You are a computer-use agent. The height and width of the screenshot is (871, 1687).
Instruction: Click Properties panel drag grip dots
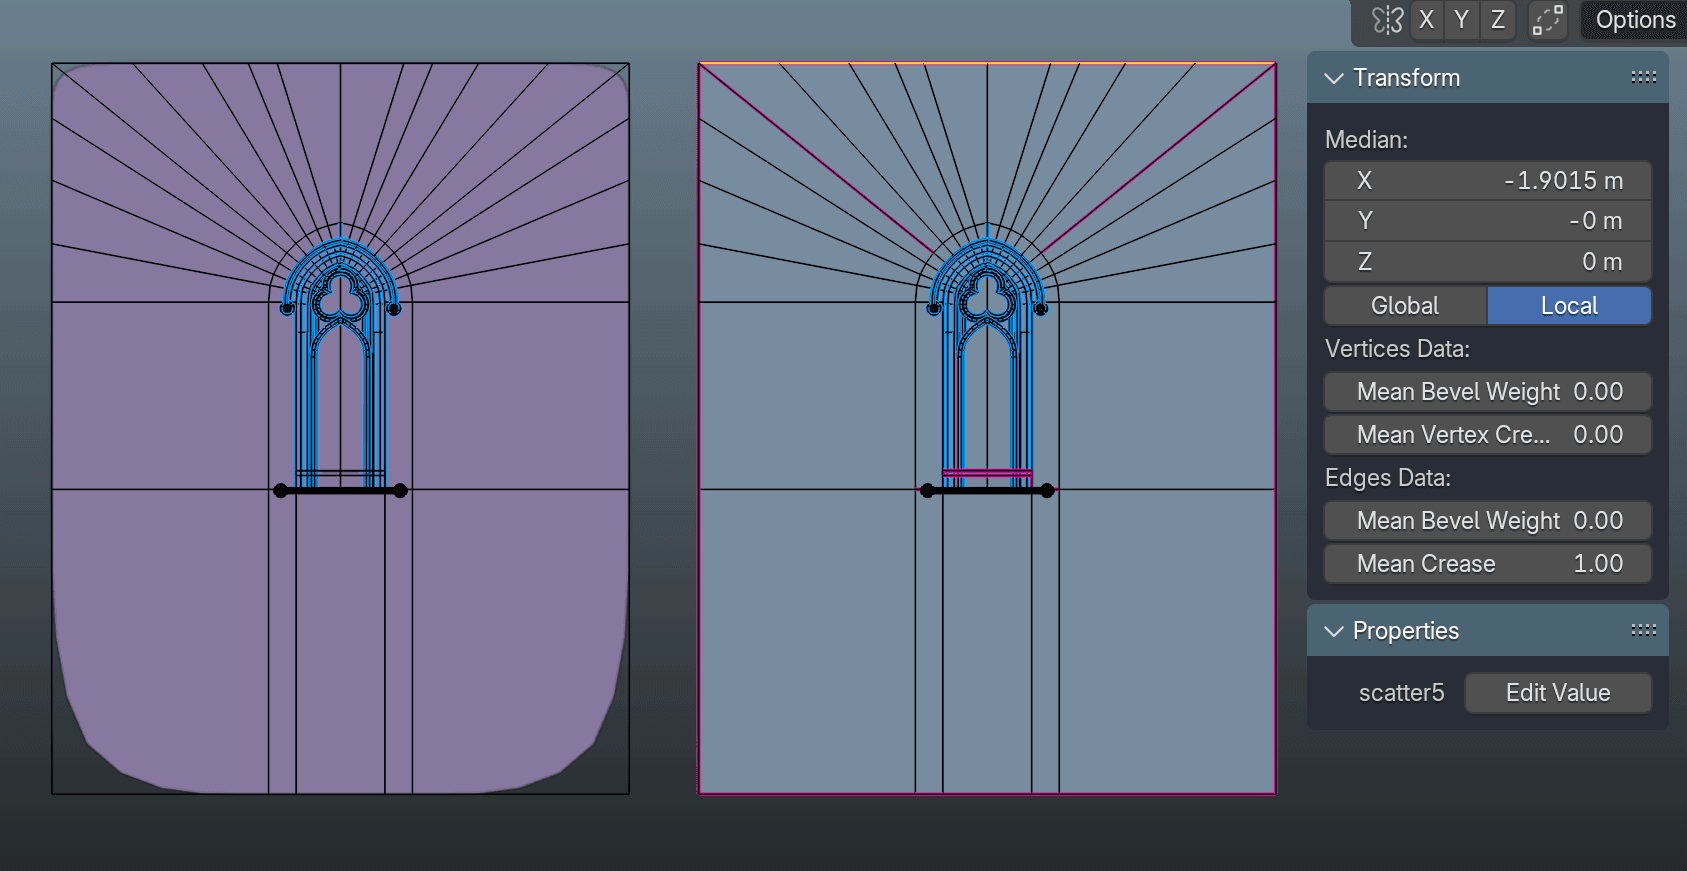tap(1644, 630)
